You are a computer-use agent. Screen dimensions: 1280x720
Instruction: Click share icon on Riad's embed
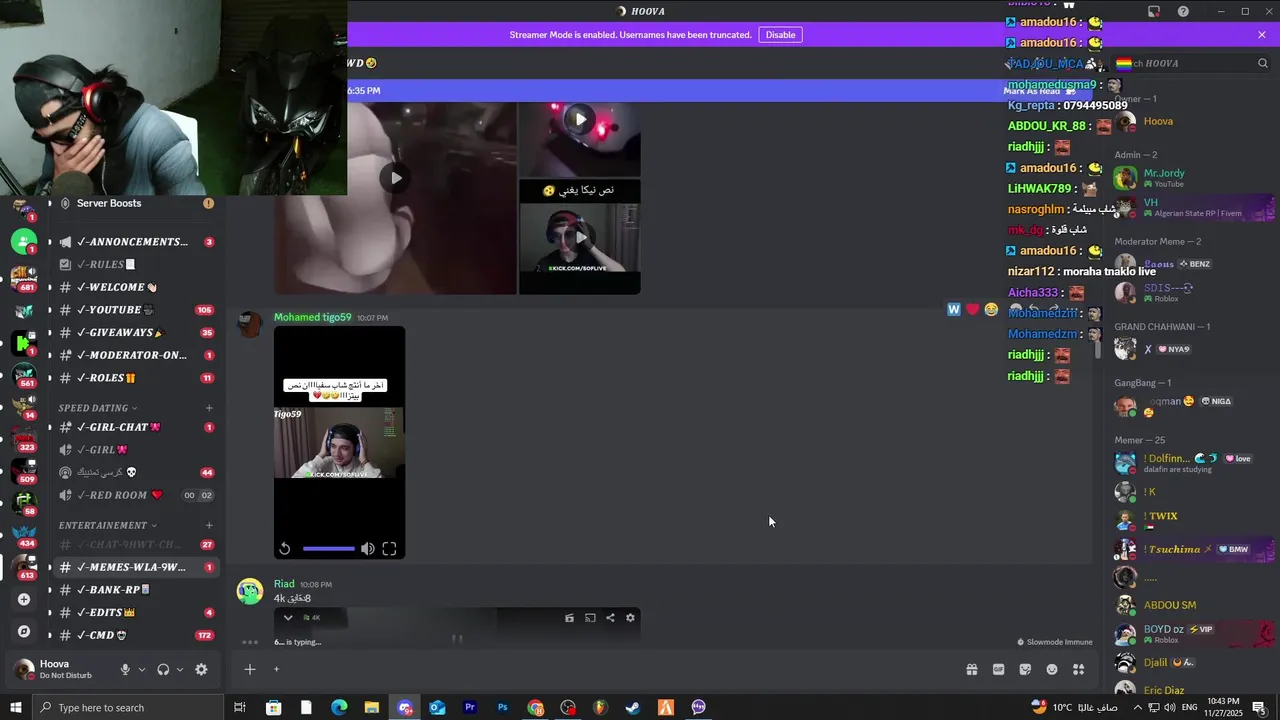pos(610,618)
